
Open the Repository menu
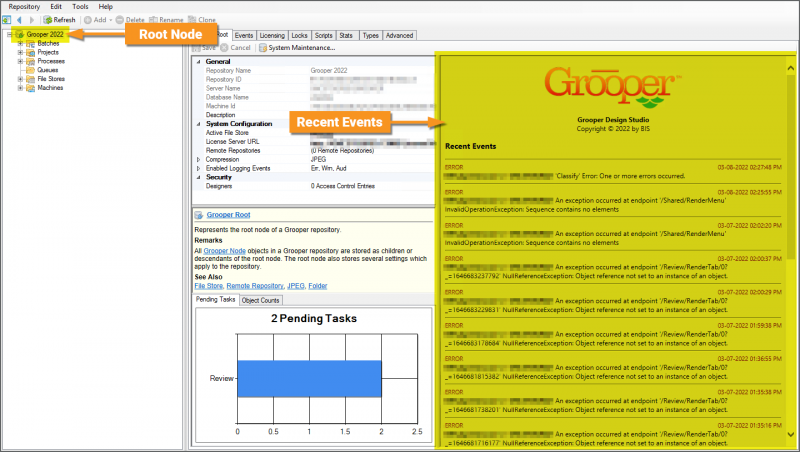pyautogui.click(x=24, y=7)
